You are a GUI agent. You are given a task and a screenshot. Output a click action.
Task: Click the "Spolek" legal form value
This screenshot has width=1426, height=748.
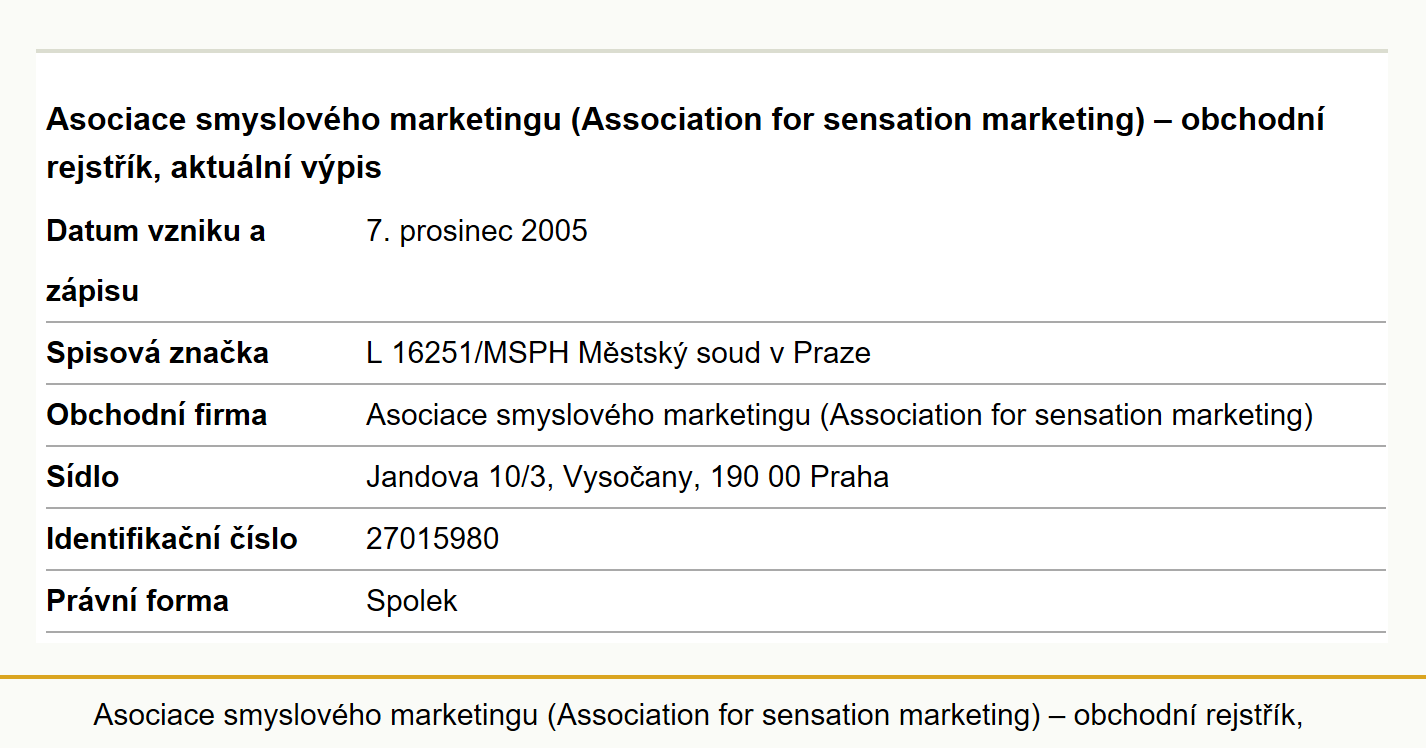click(x=412, y=601)
